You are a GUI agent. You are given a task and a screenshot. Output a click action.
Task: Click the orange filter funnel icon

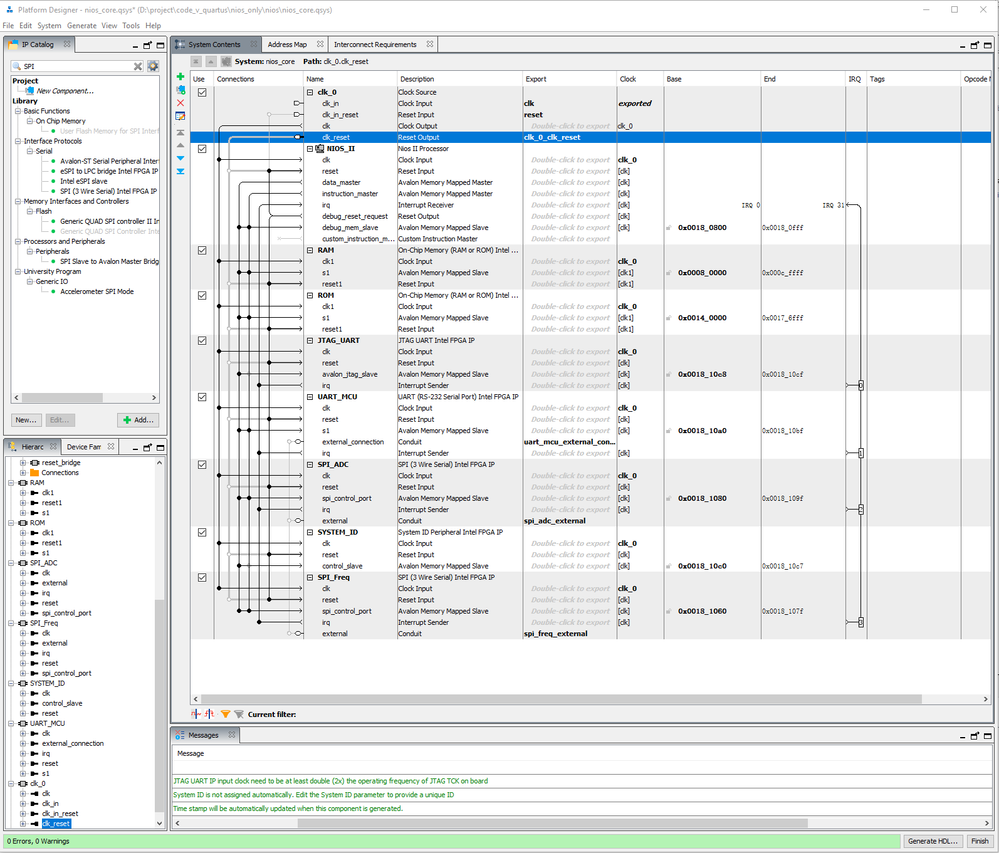click(225, 714)
